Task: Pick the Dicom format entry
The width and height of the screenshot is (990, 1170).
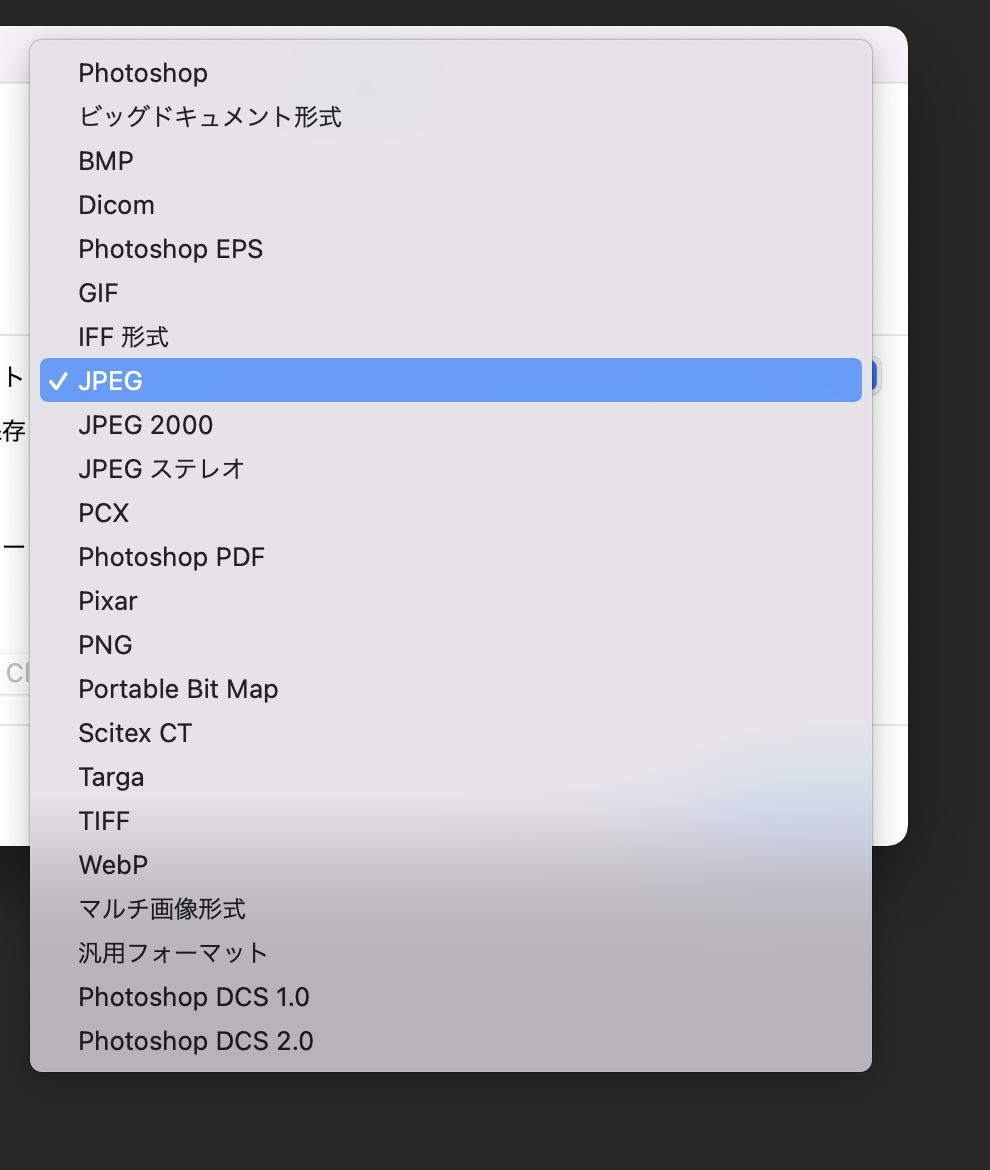Action: [x=451, y=205]
